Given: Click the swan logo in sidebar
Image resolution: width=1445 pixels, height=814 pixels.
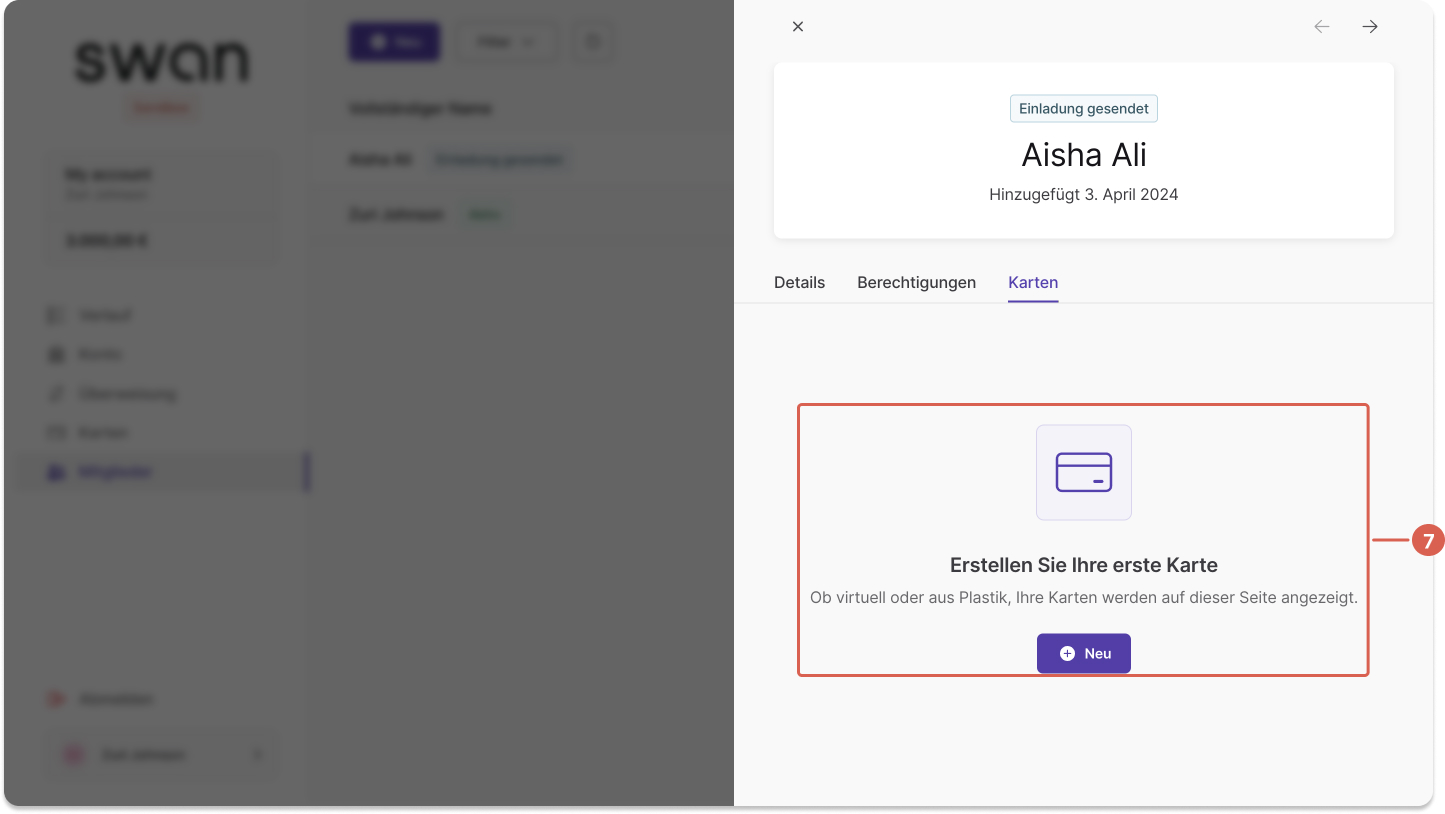Looking at the screenshot, I should coord(161,62).
